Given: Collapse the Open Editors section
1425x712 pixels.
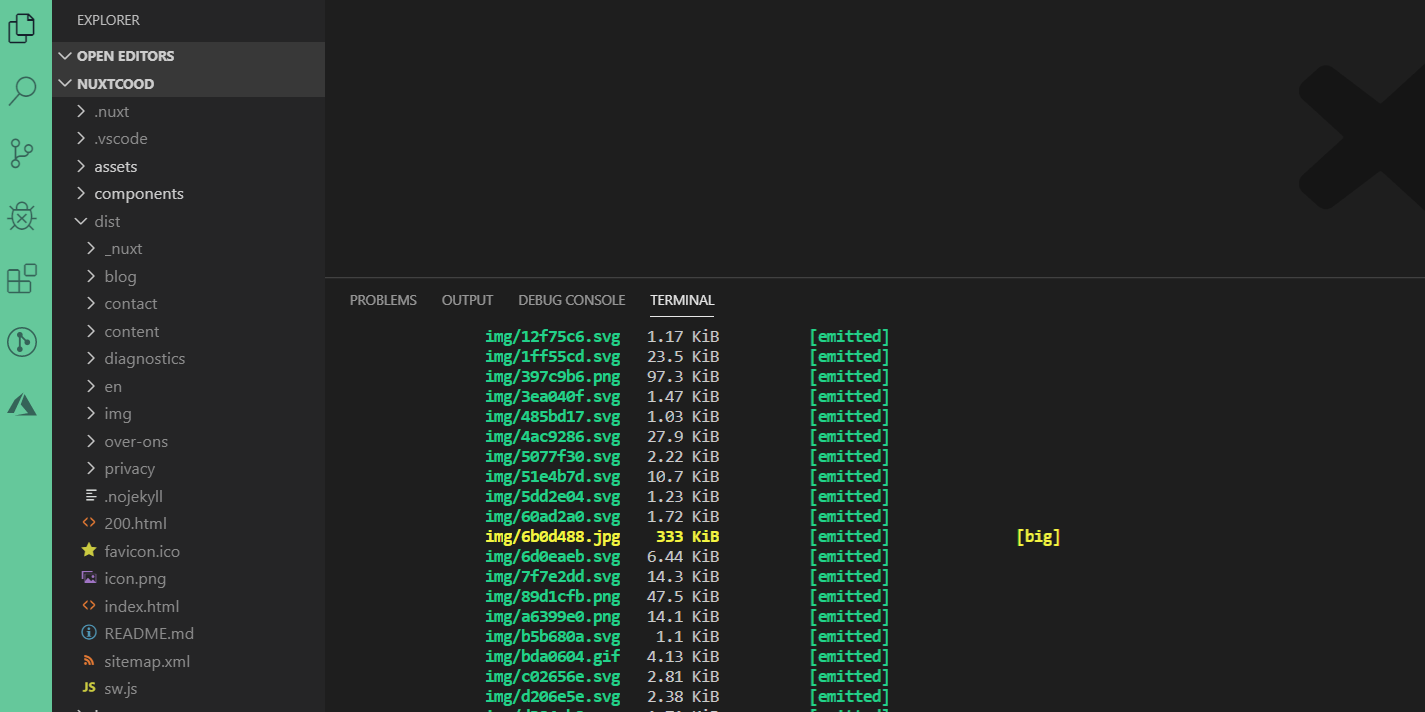Looking at the screenshot, I should point(65,56).
